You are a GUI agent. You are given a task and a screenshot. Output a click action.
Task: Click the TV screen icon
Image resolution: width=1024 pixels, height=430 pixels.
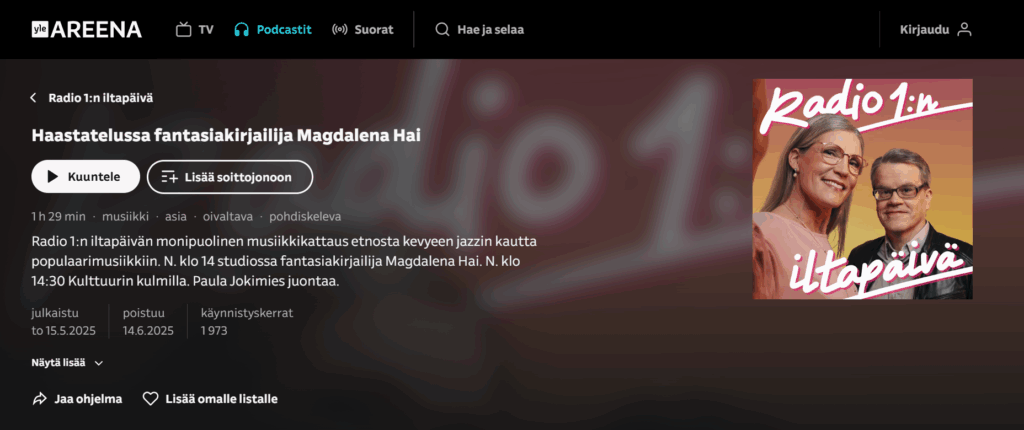point(184,29)
